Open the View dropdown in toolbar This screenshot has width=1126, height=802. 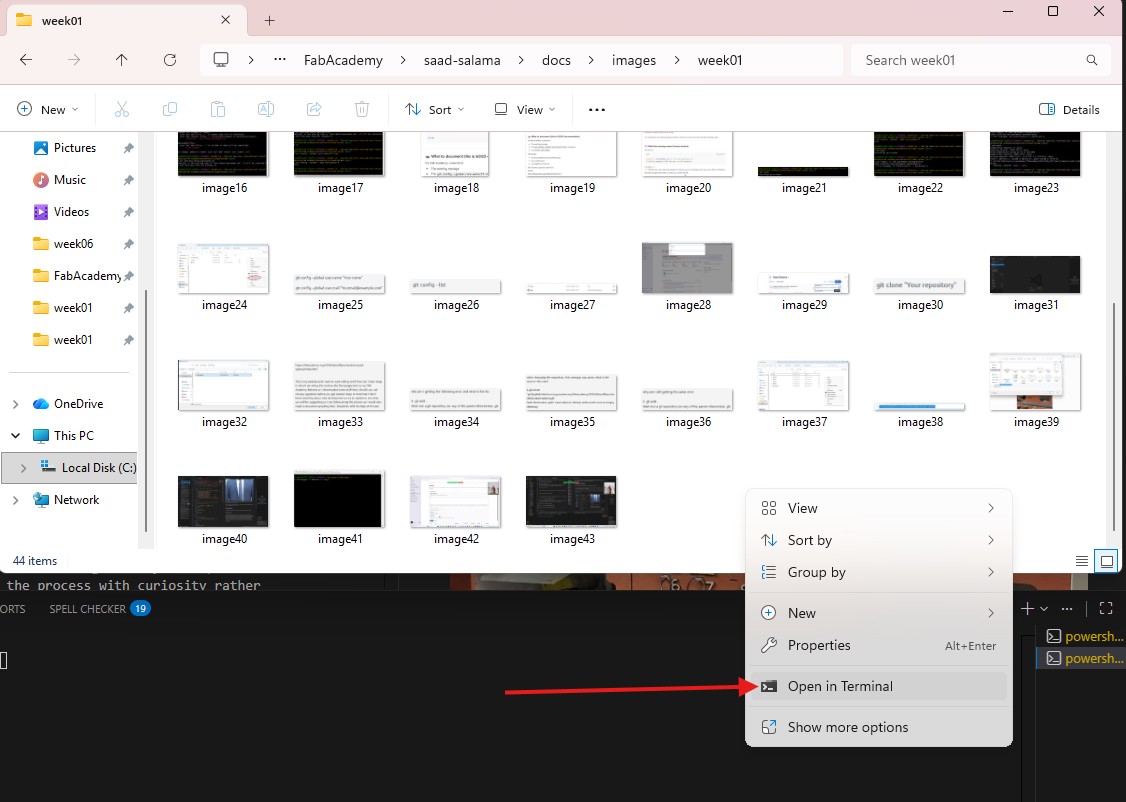525,109
